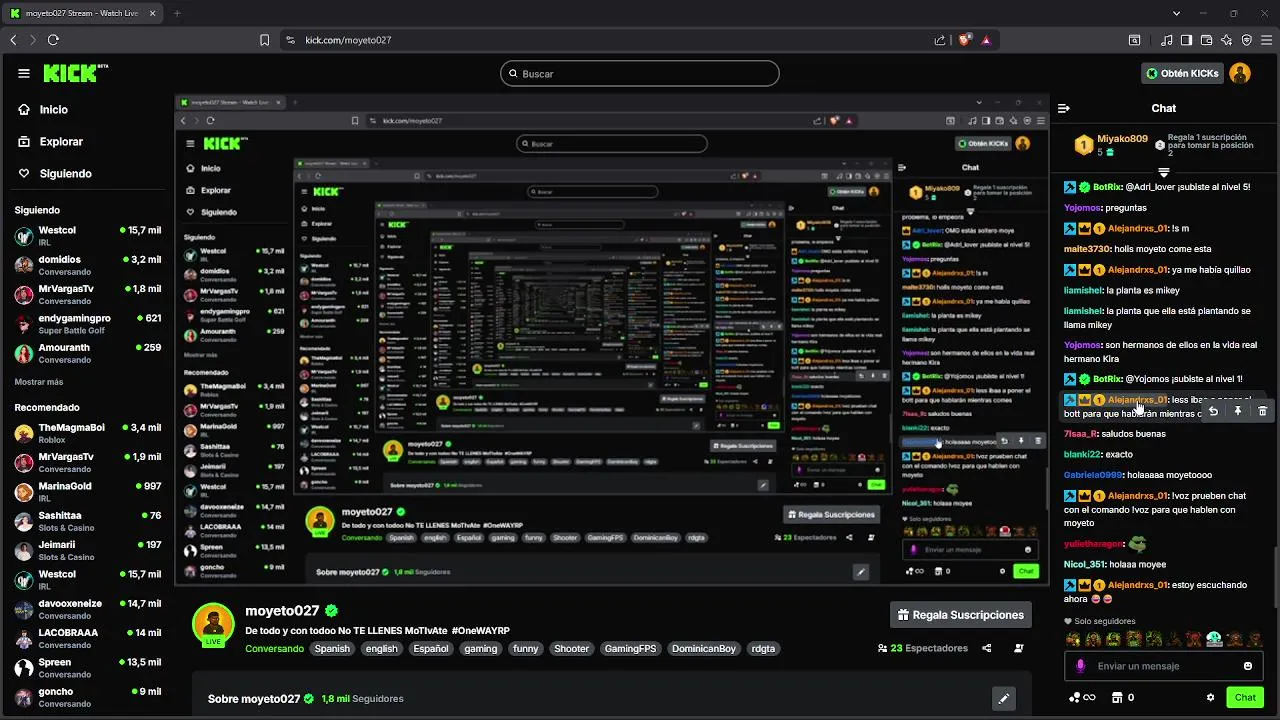
Task: Click the Enviar un mensaje field
Action: click(x=1163, y=666)
